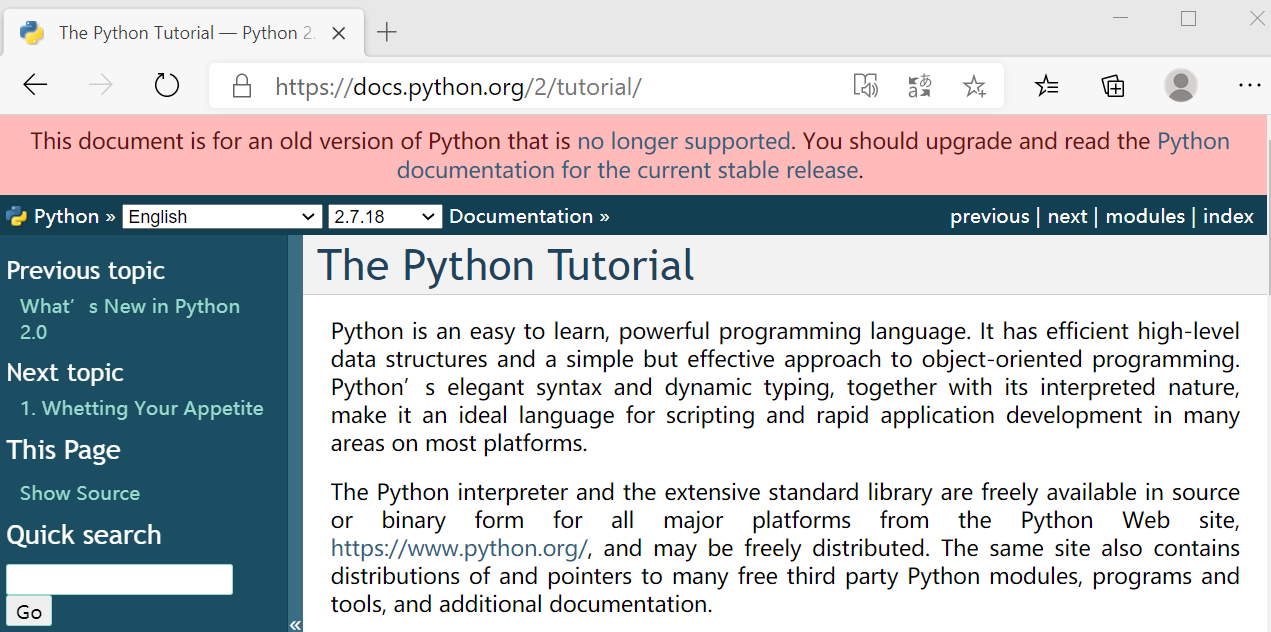
Task: Open '1. Whetting Your Appetite' link
Action: coord(142,408)
